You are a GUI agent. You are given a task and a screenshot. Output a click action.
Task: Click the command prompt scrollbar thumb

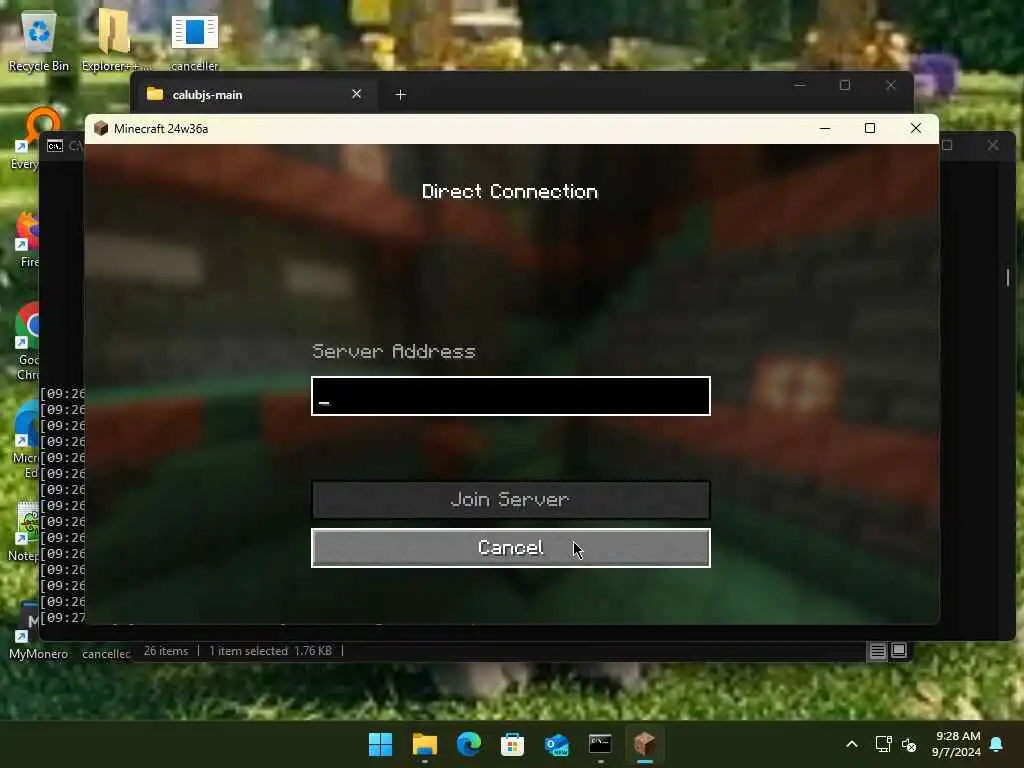(1008, 277)
